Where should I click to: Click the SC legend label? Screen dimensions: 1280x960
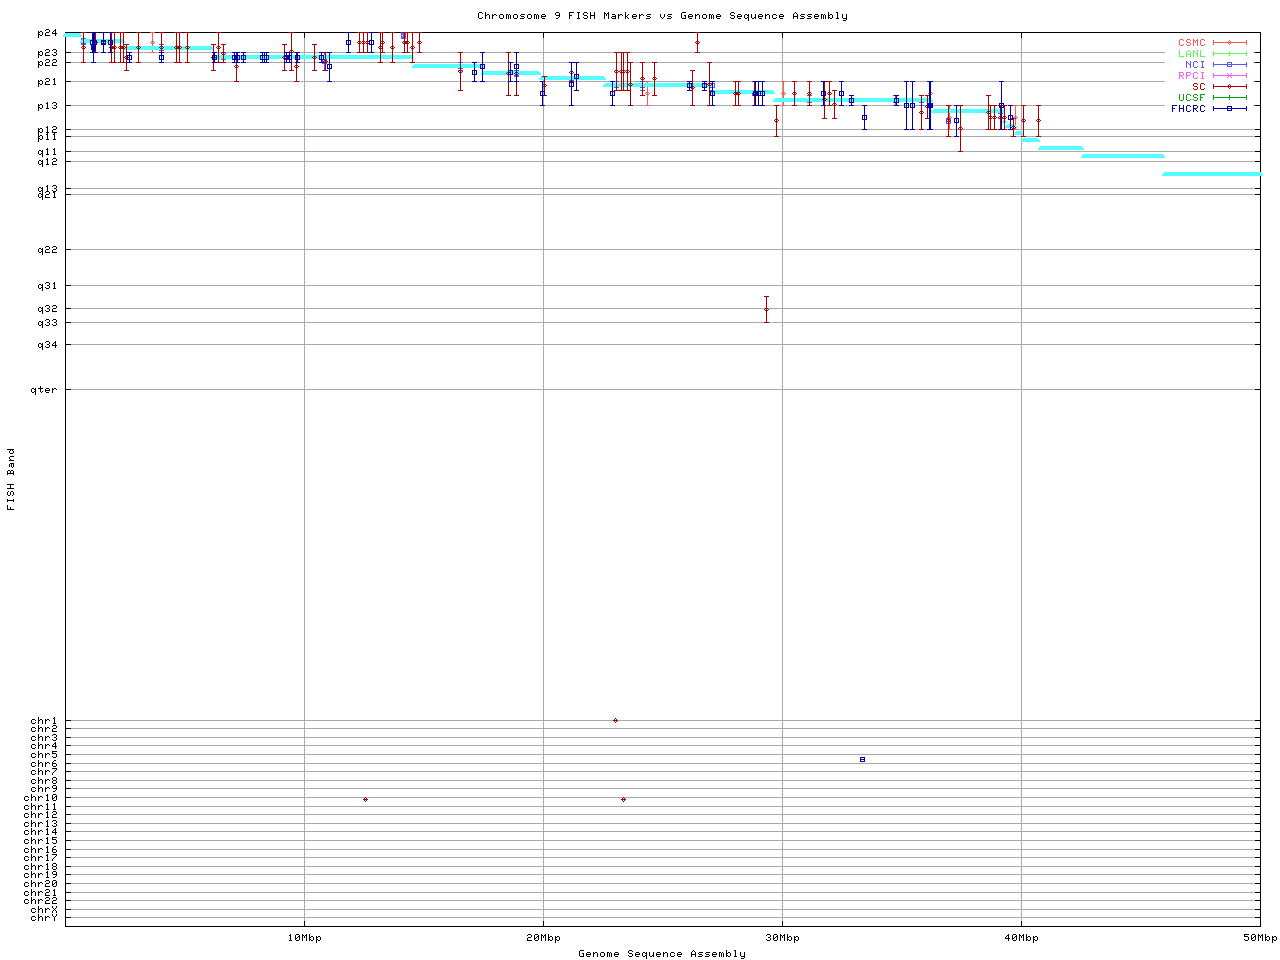[x=1198, y=86]
